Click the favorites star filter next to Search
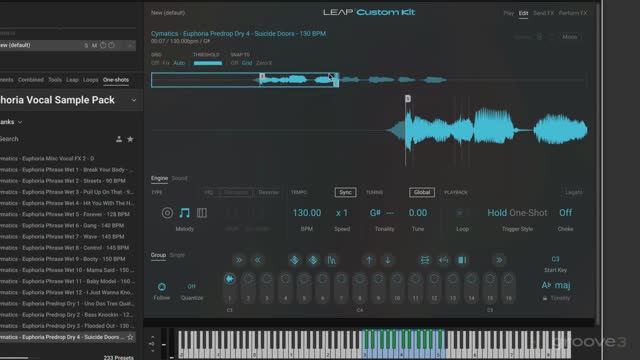Screen dimensions: 640x360 click(x=130, y=139)
